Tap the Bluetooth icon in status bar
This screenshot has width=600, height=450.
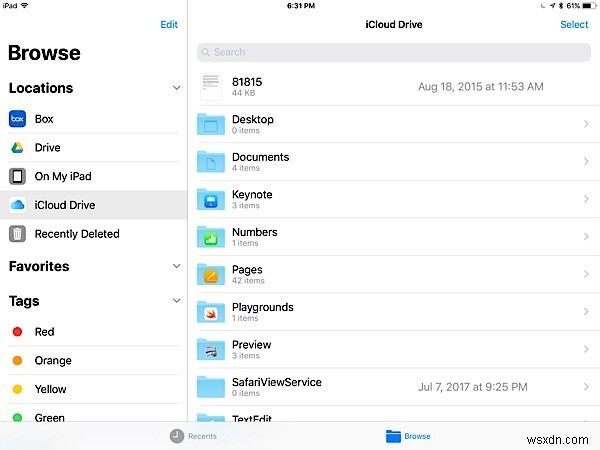click(561, 6)
